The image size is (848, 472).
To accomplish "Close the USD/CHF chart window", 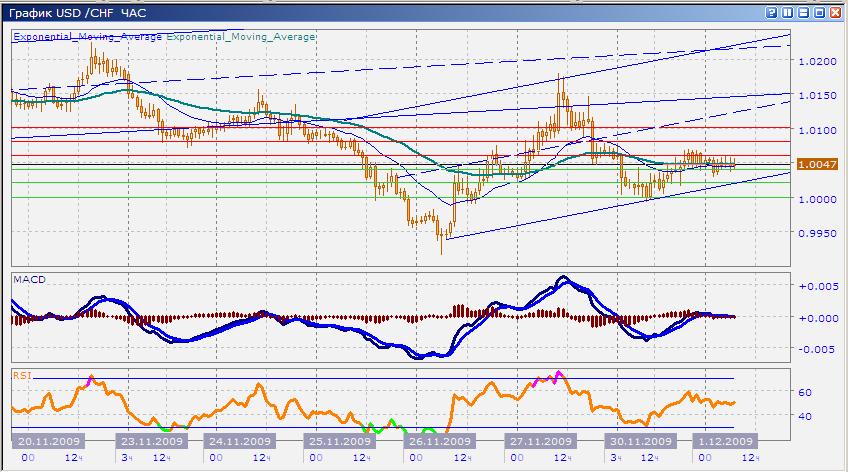I will pos(837,12).
